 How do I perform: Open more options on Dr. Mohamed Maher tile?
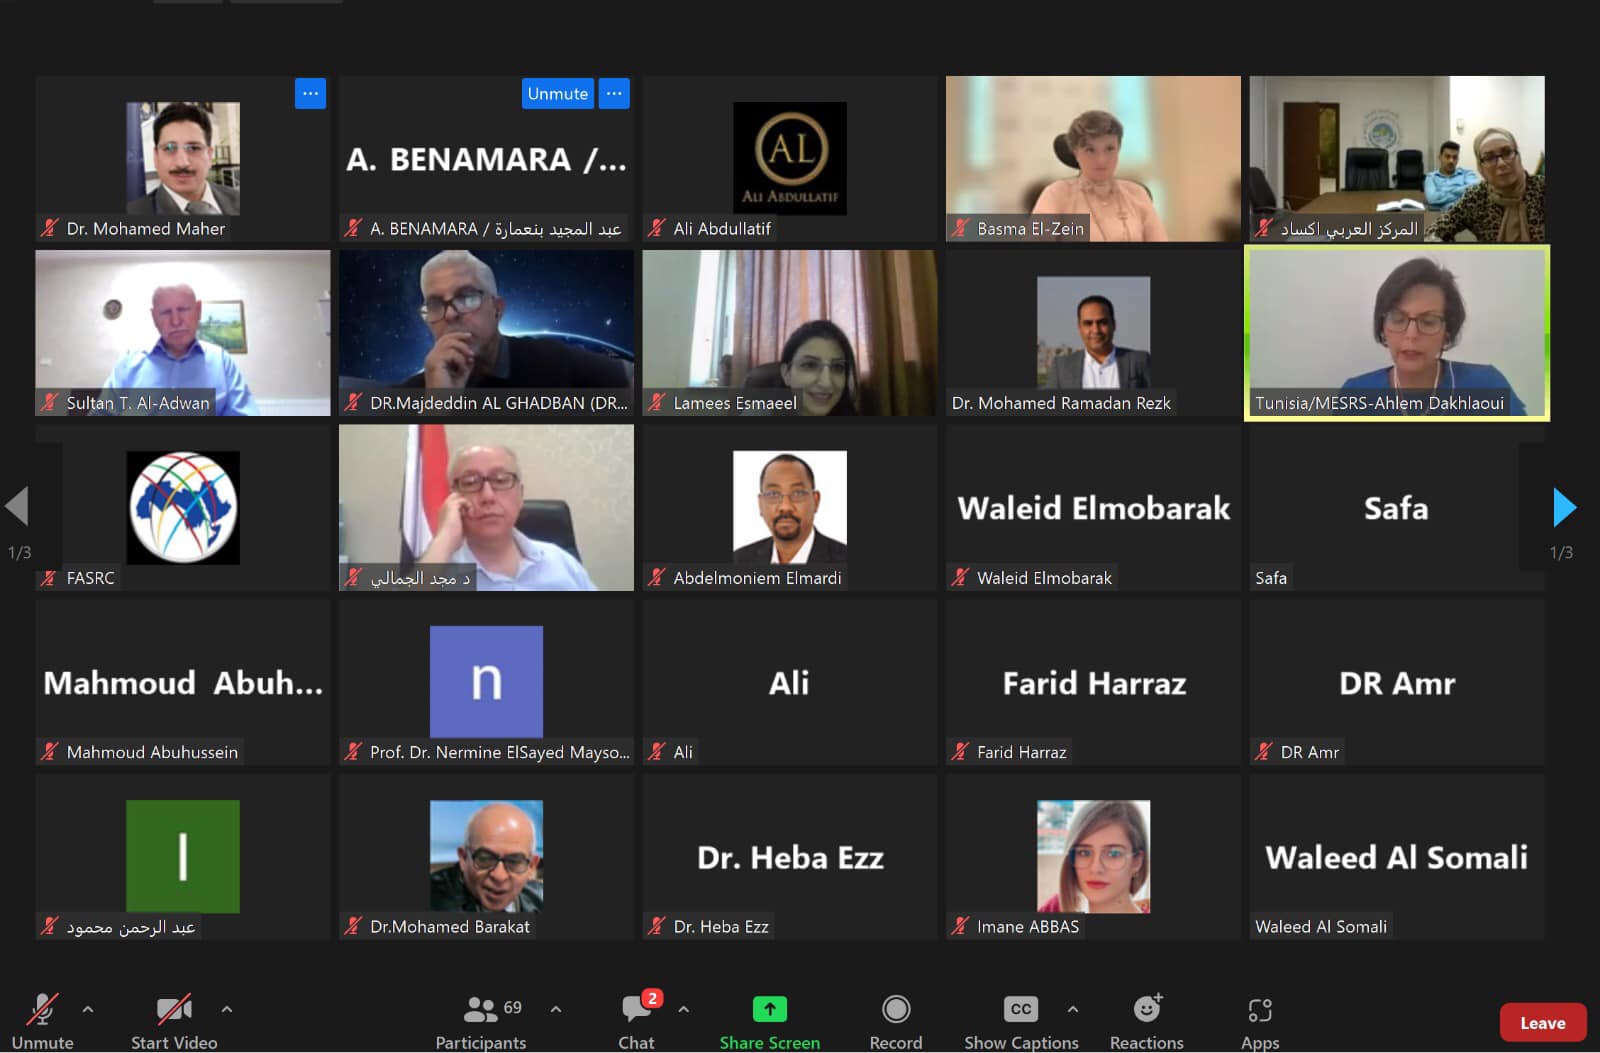click(x=310, y=93)
